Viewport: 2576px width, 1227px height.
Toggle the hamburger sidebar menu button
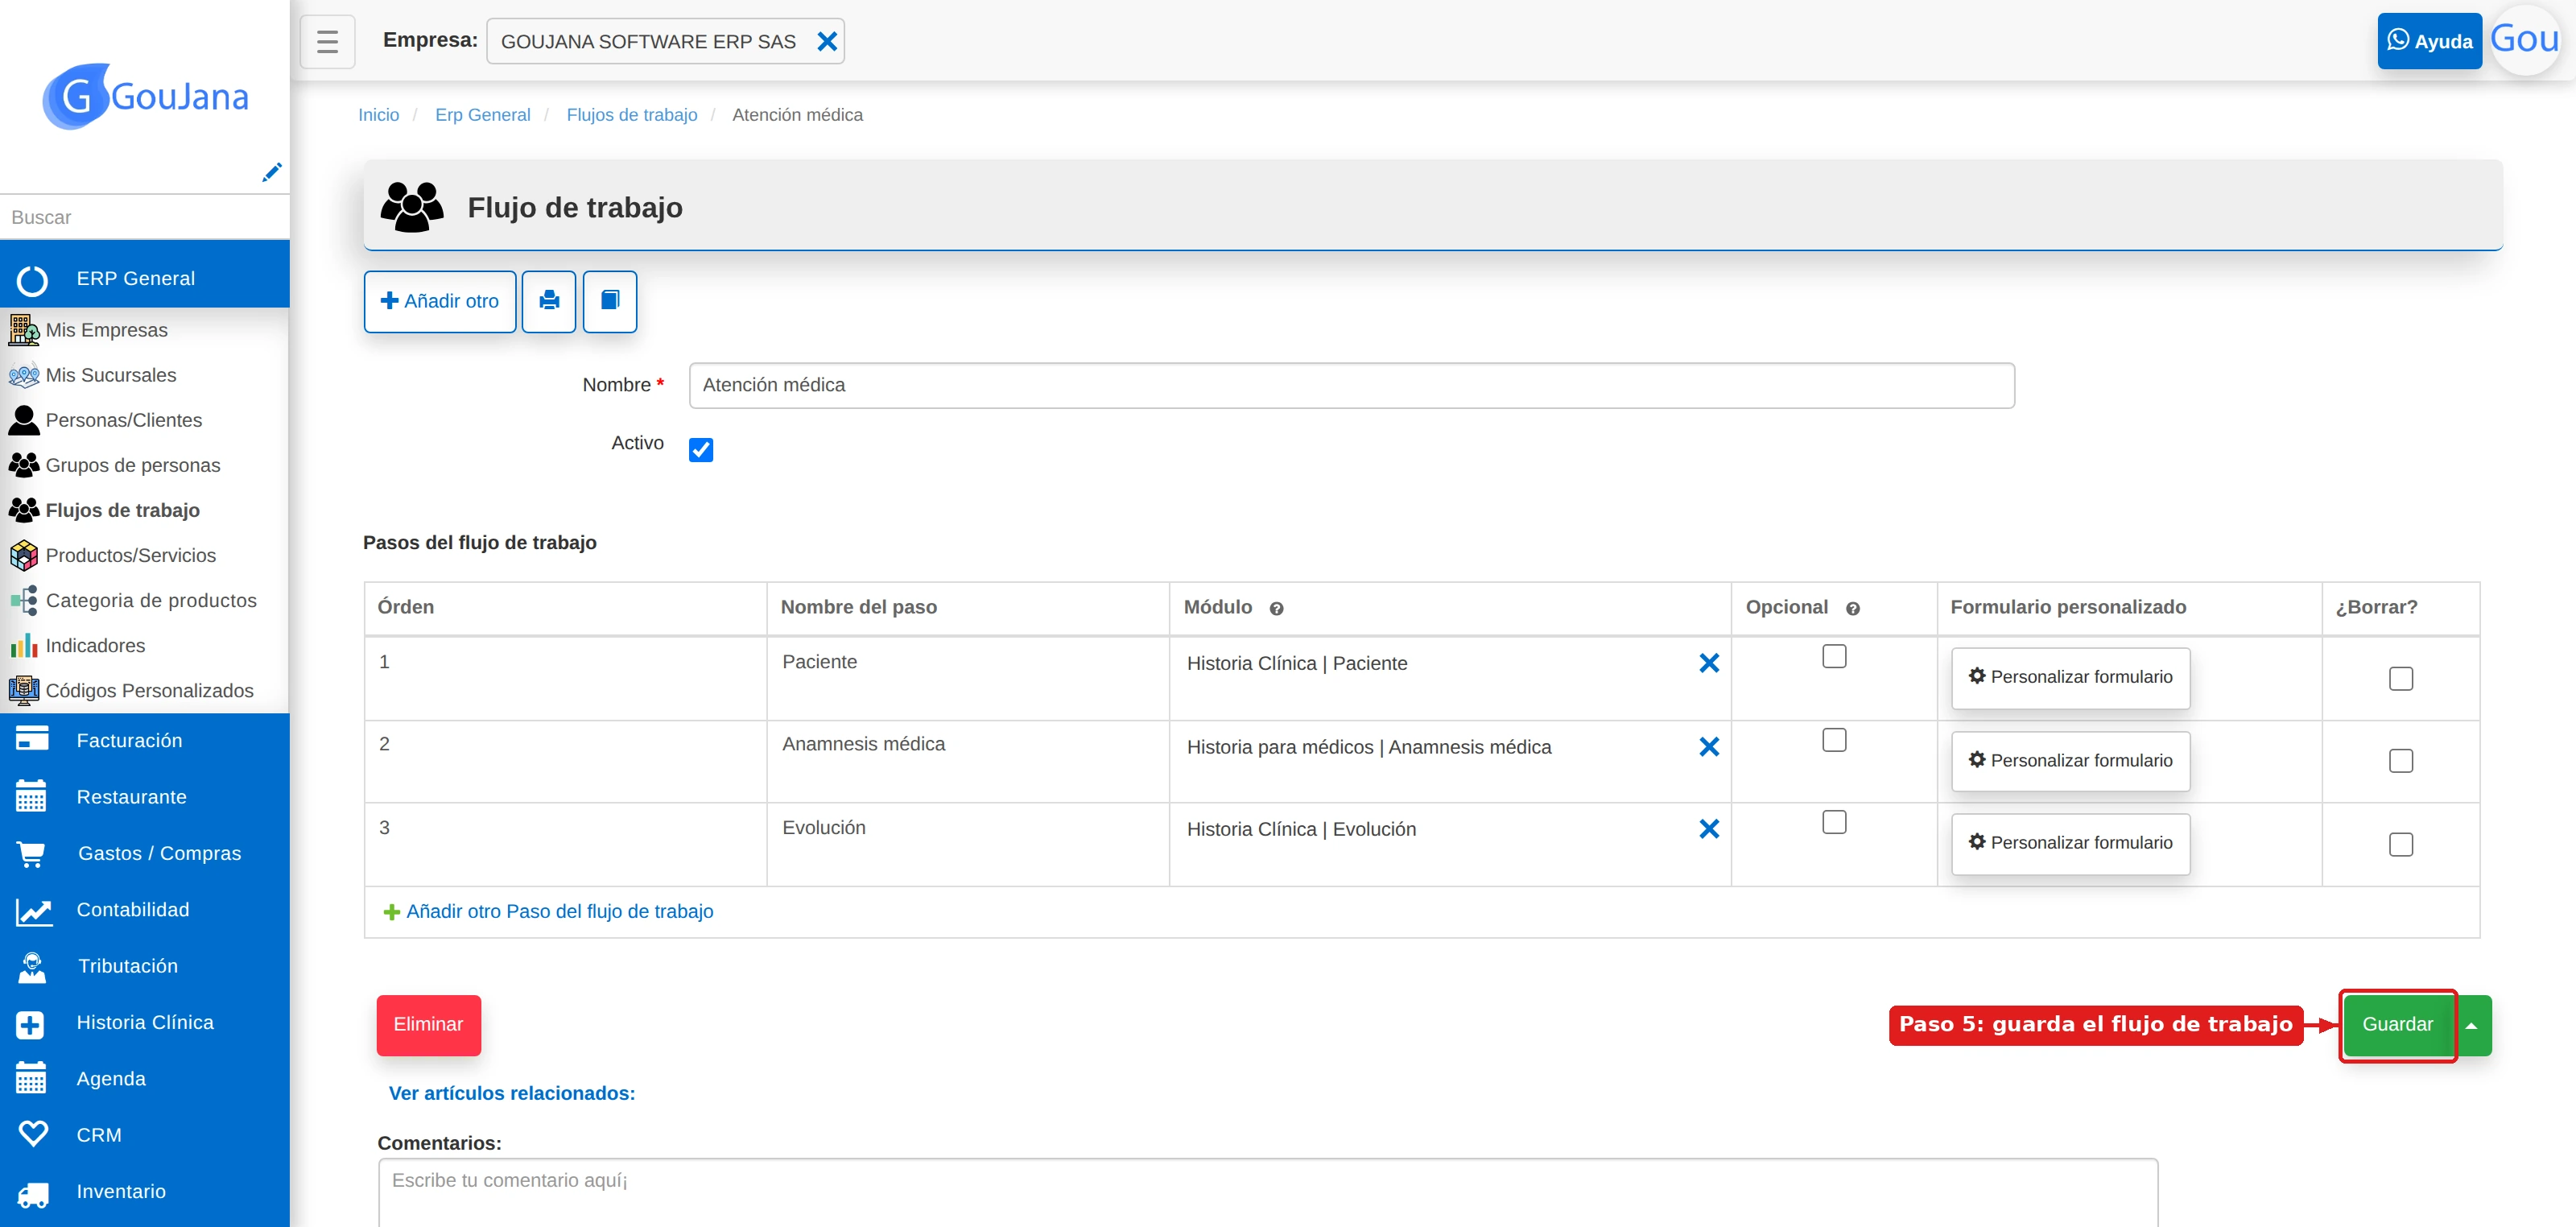pos(327,41)
